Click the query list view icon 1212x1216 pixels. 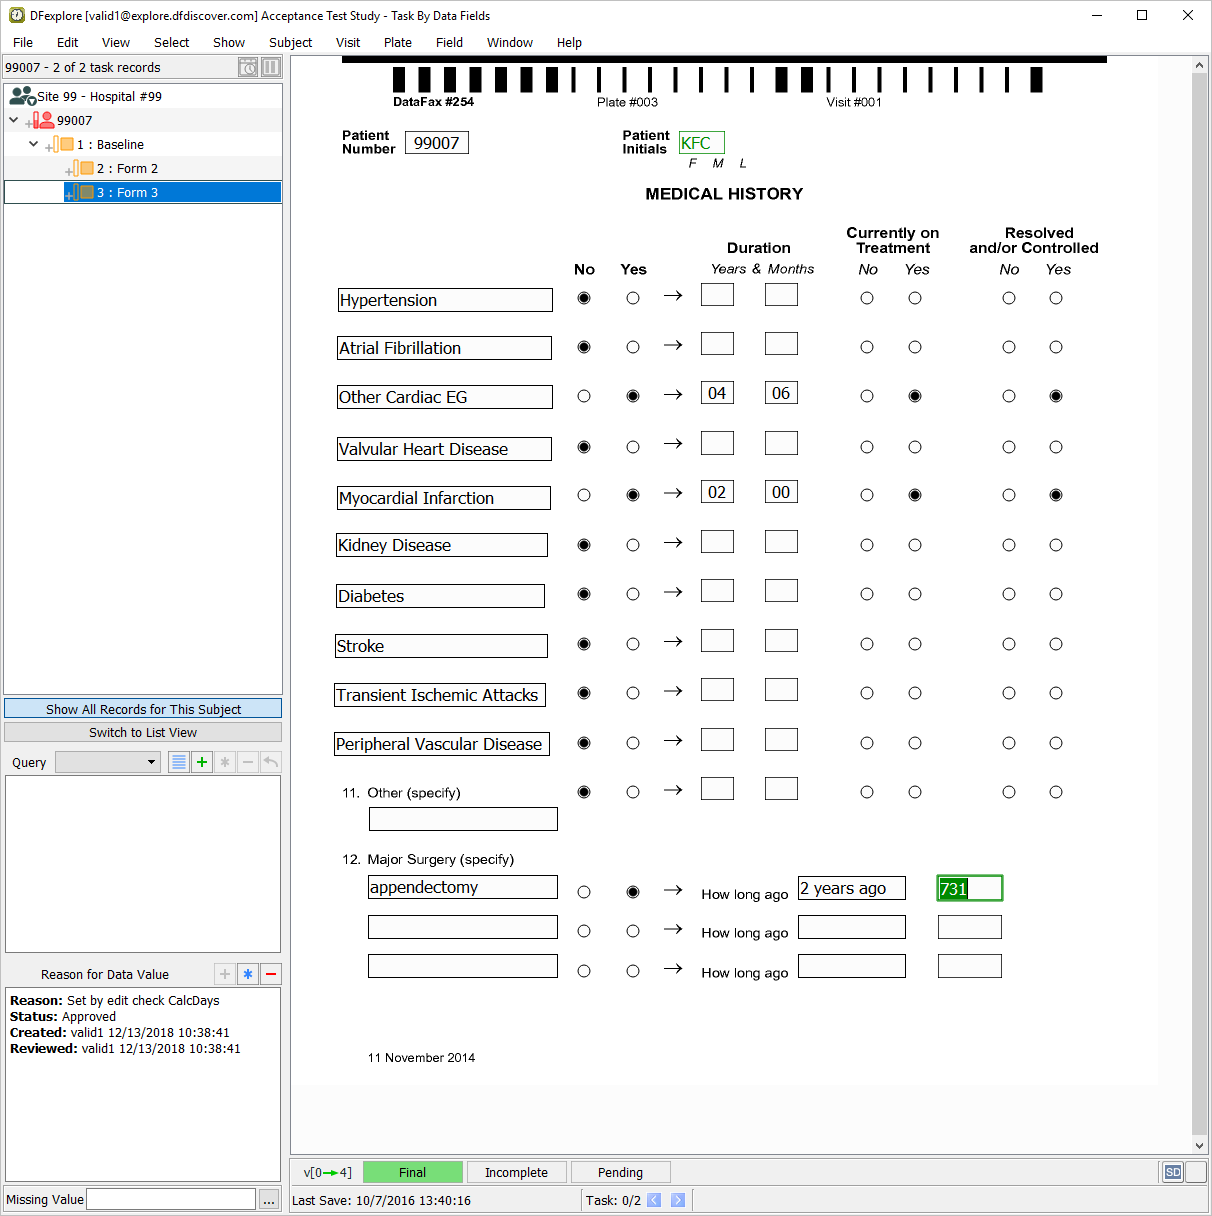(x=179, y=762)
